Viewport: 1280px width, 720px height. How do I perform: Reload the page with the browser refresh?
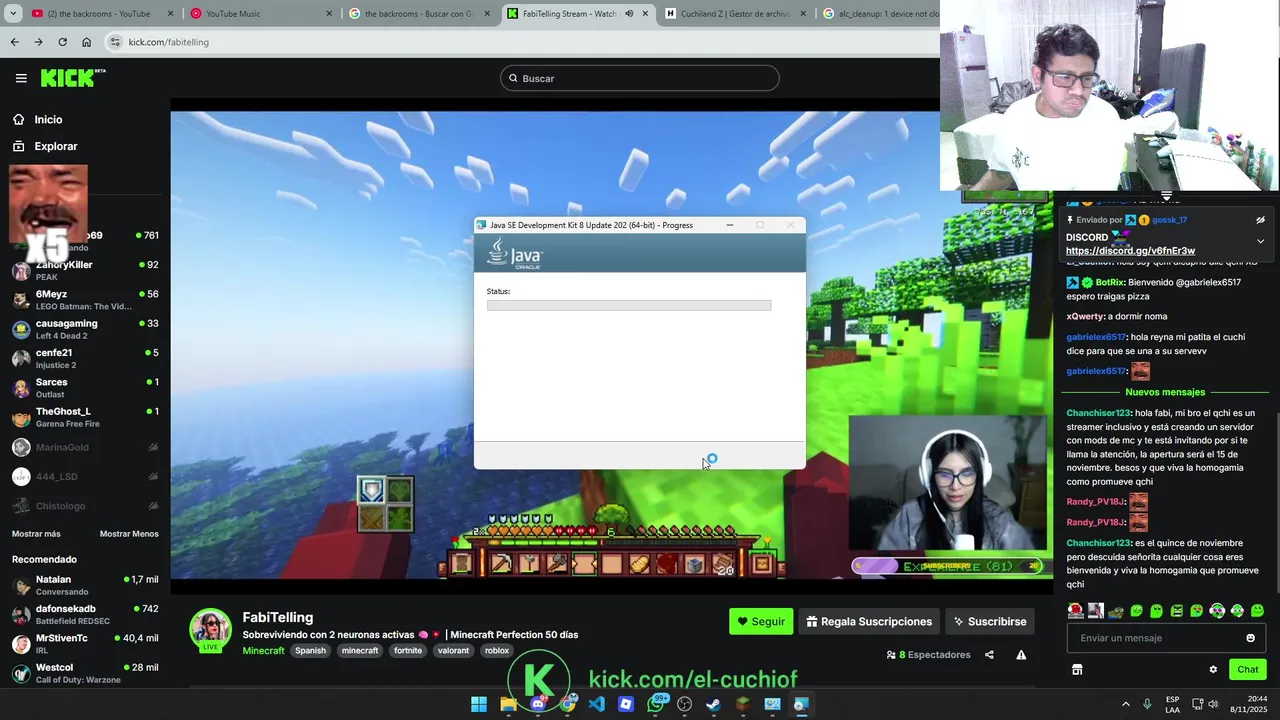[62, 42]
